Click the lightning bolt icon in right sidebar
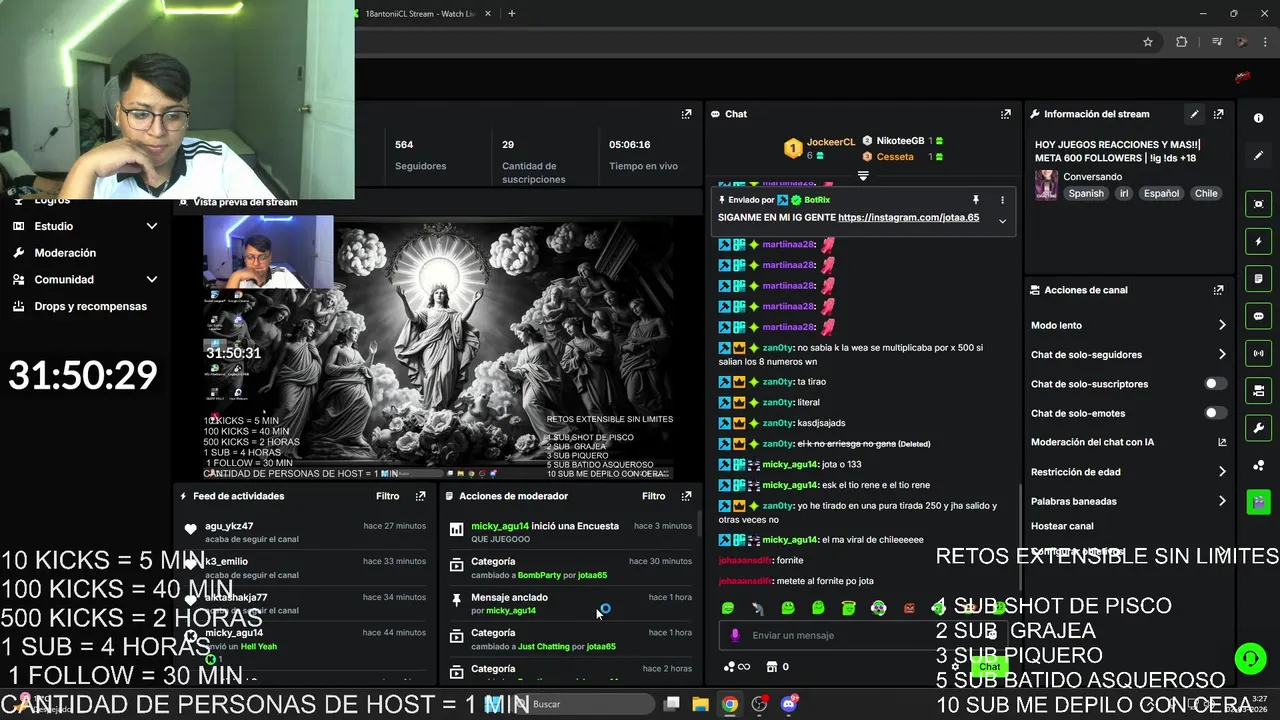 [1258, 242]
